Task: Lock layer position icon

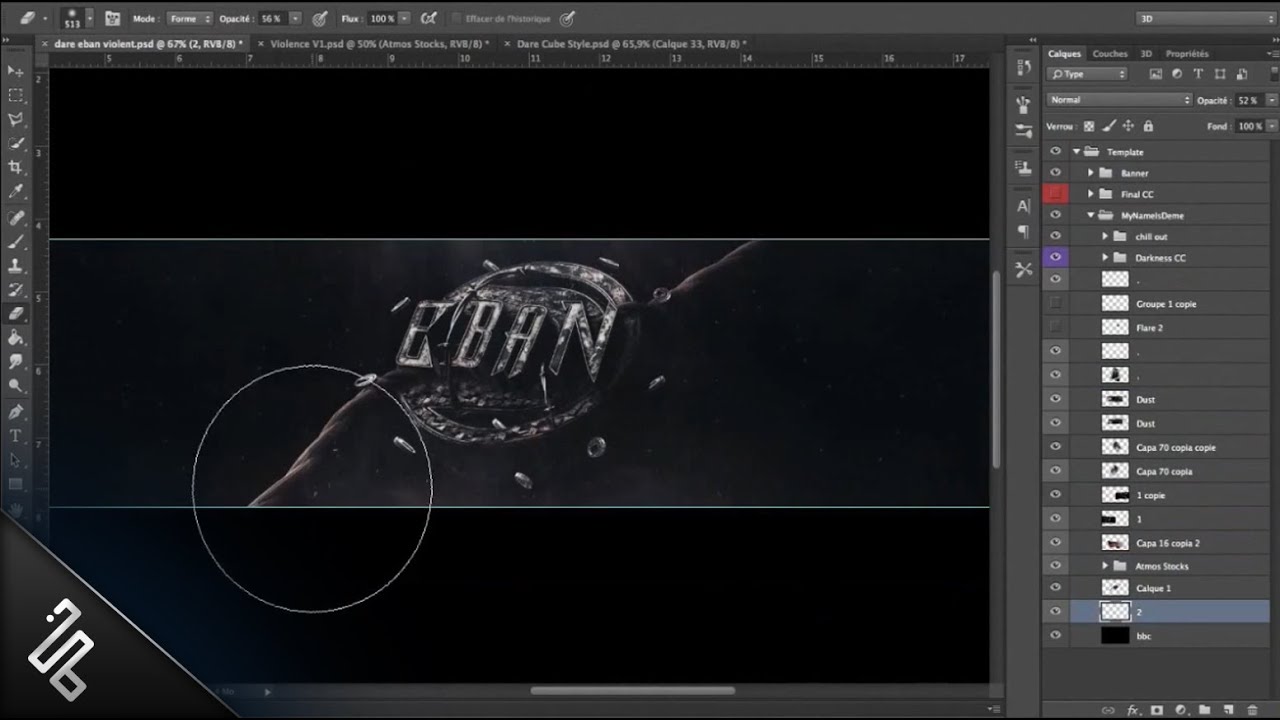Action: tap(1128, 127)
